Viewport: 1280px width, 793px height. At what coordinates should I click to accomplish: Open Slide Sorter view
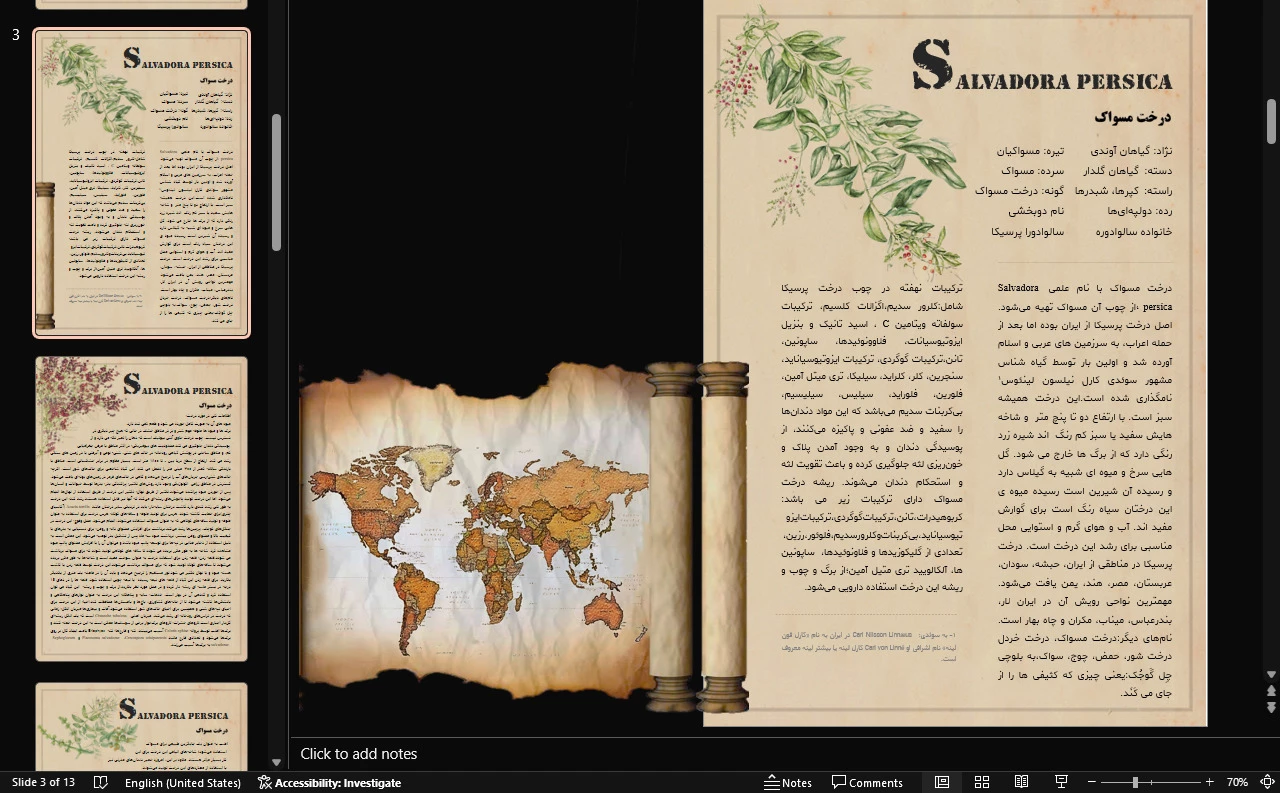click(x=981, y=782)
